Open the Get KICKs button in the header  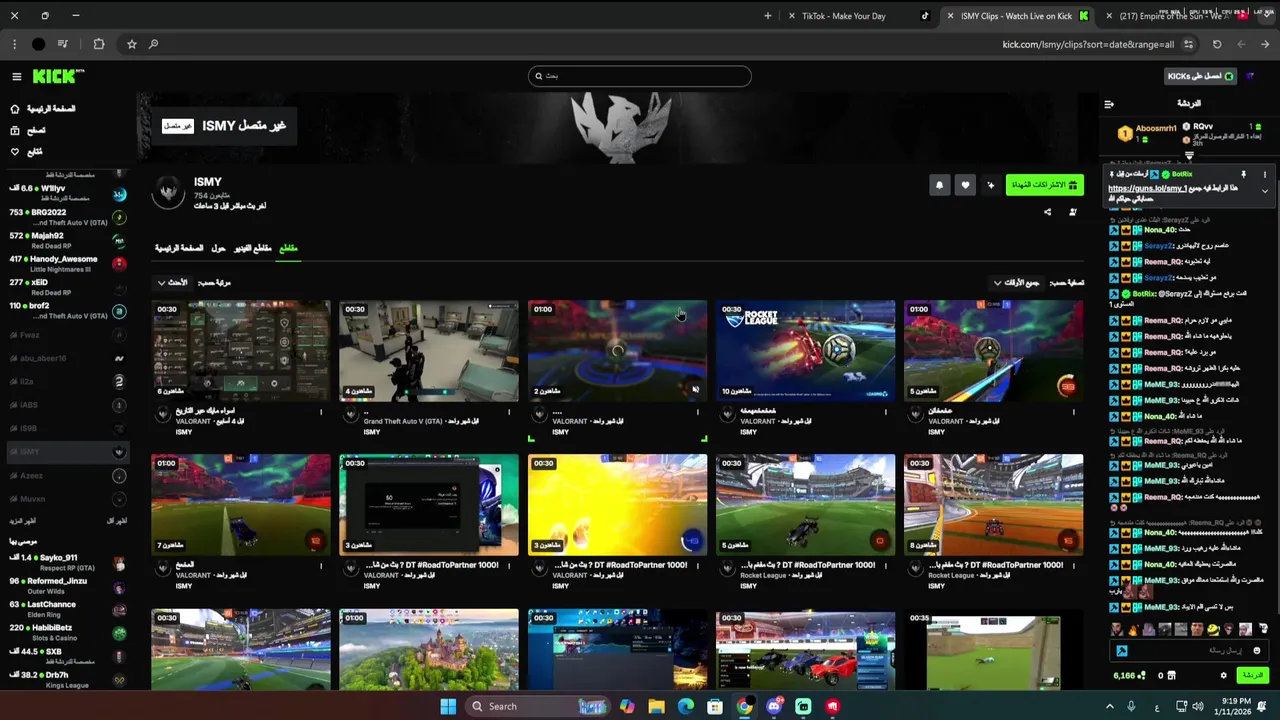tap(1201, 76)
